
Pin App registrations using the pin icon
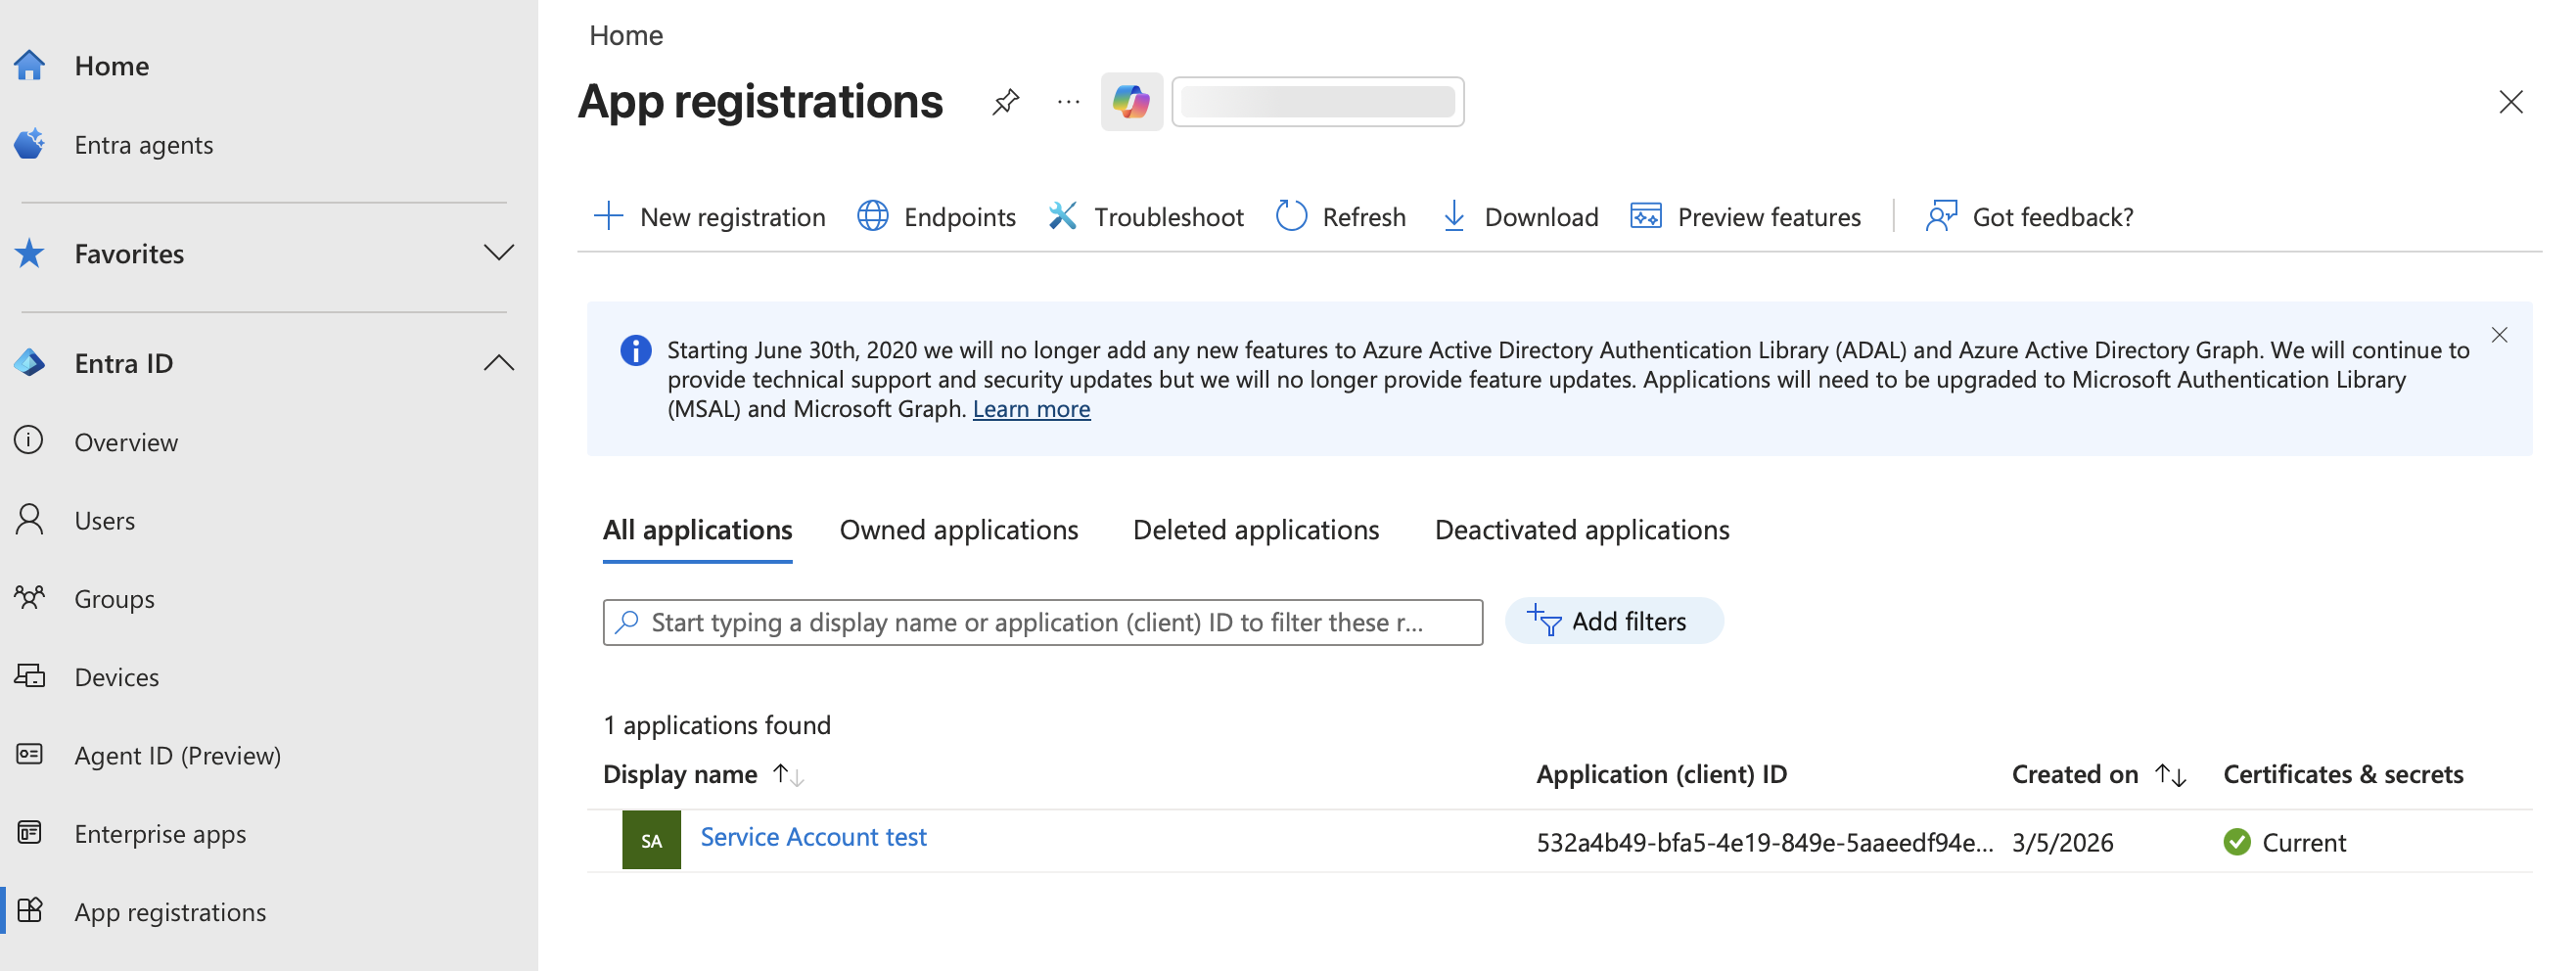point(1006,101)
